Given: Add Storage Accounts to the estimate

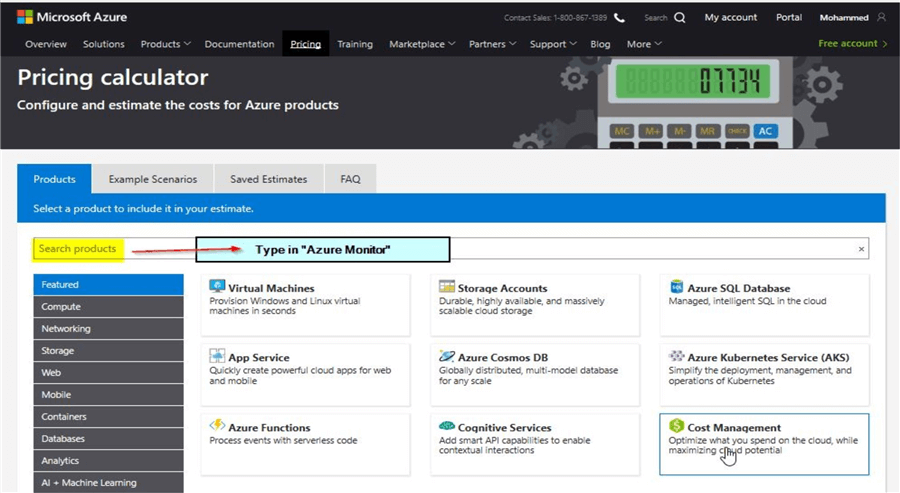Looking at the screenshot, I should coord(535,305).
